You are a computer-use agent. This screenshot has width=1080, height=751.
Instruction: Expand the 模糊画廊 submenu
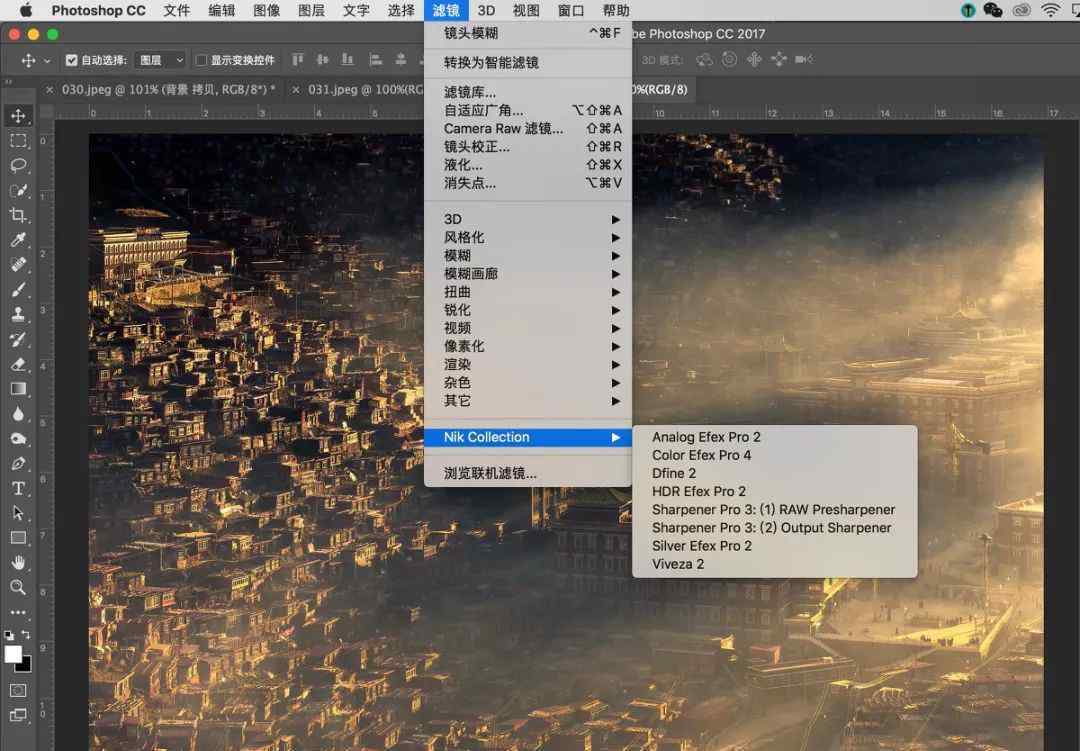point(528,274)
